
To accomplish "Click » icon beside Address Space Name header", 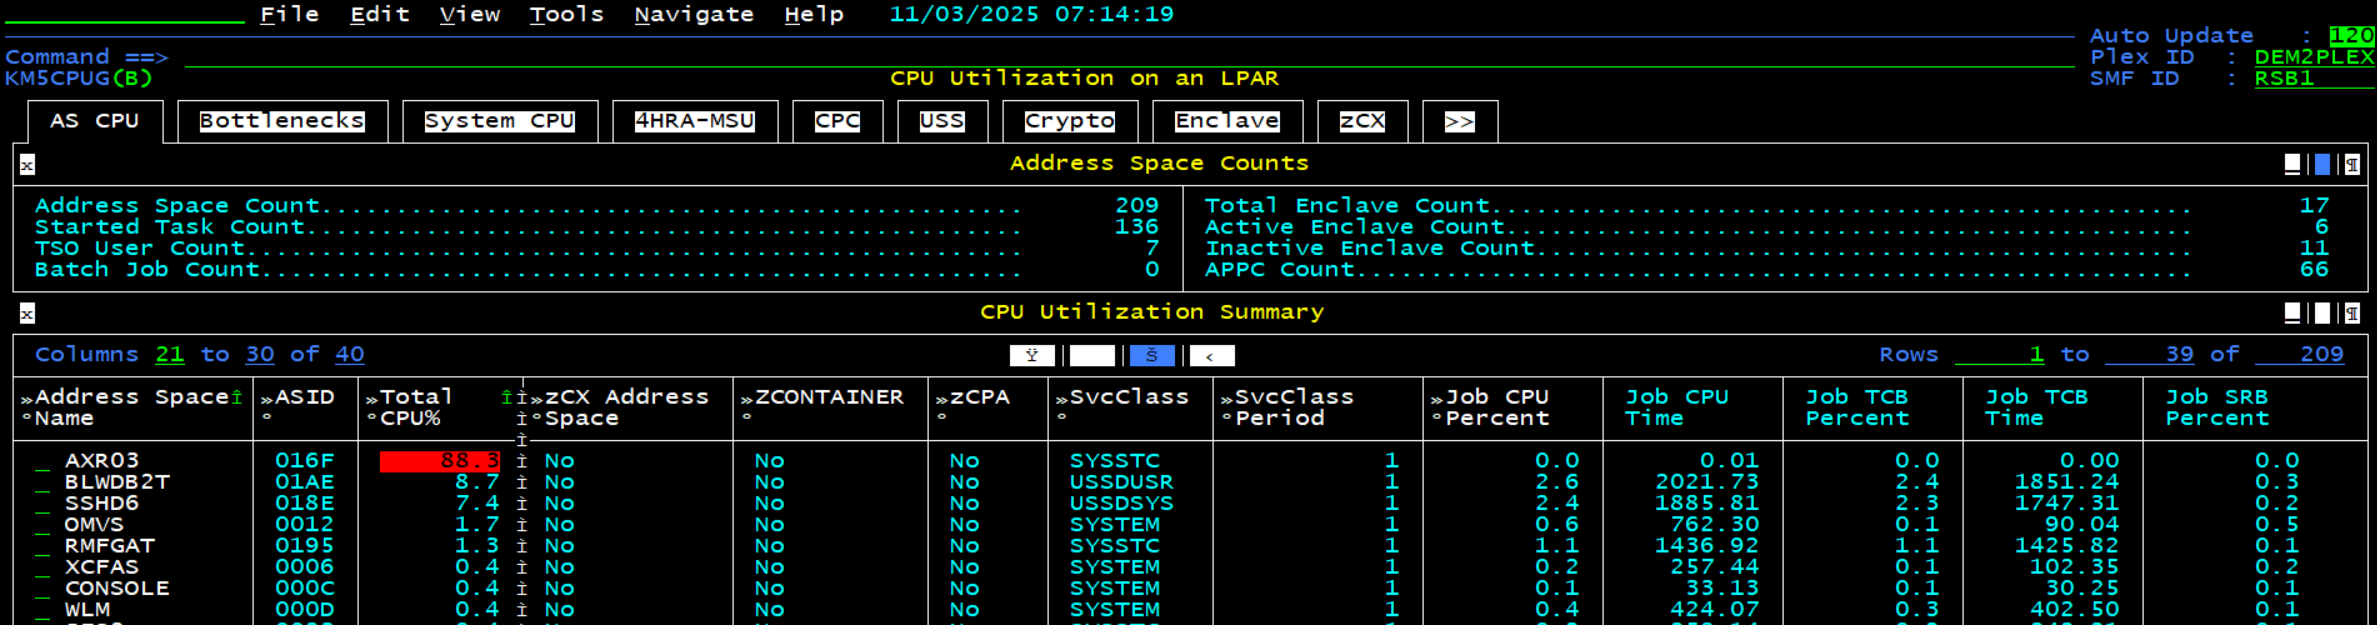I will point(27,399).
